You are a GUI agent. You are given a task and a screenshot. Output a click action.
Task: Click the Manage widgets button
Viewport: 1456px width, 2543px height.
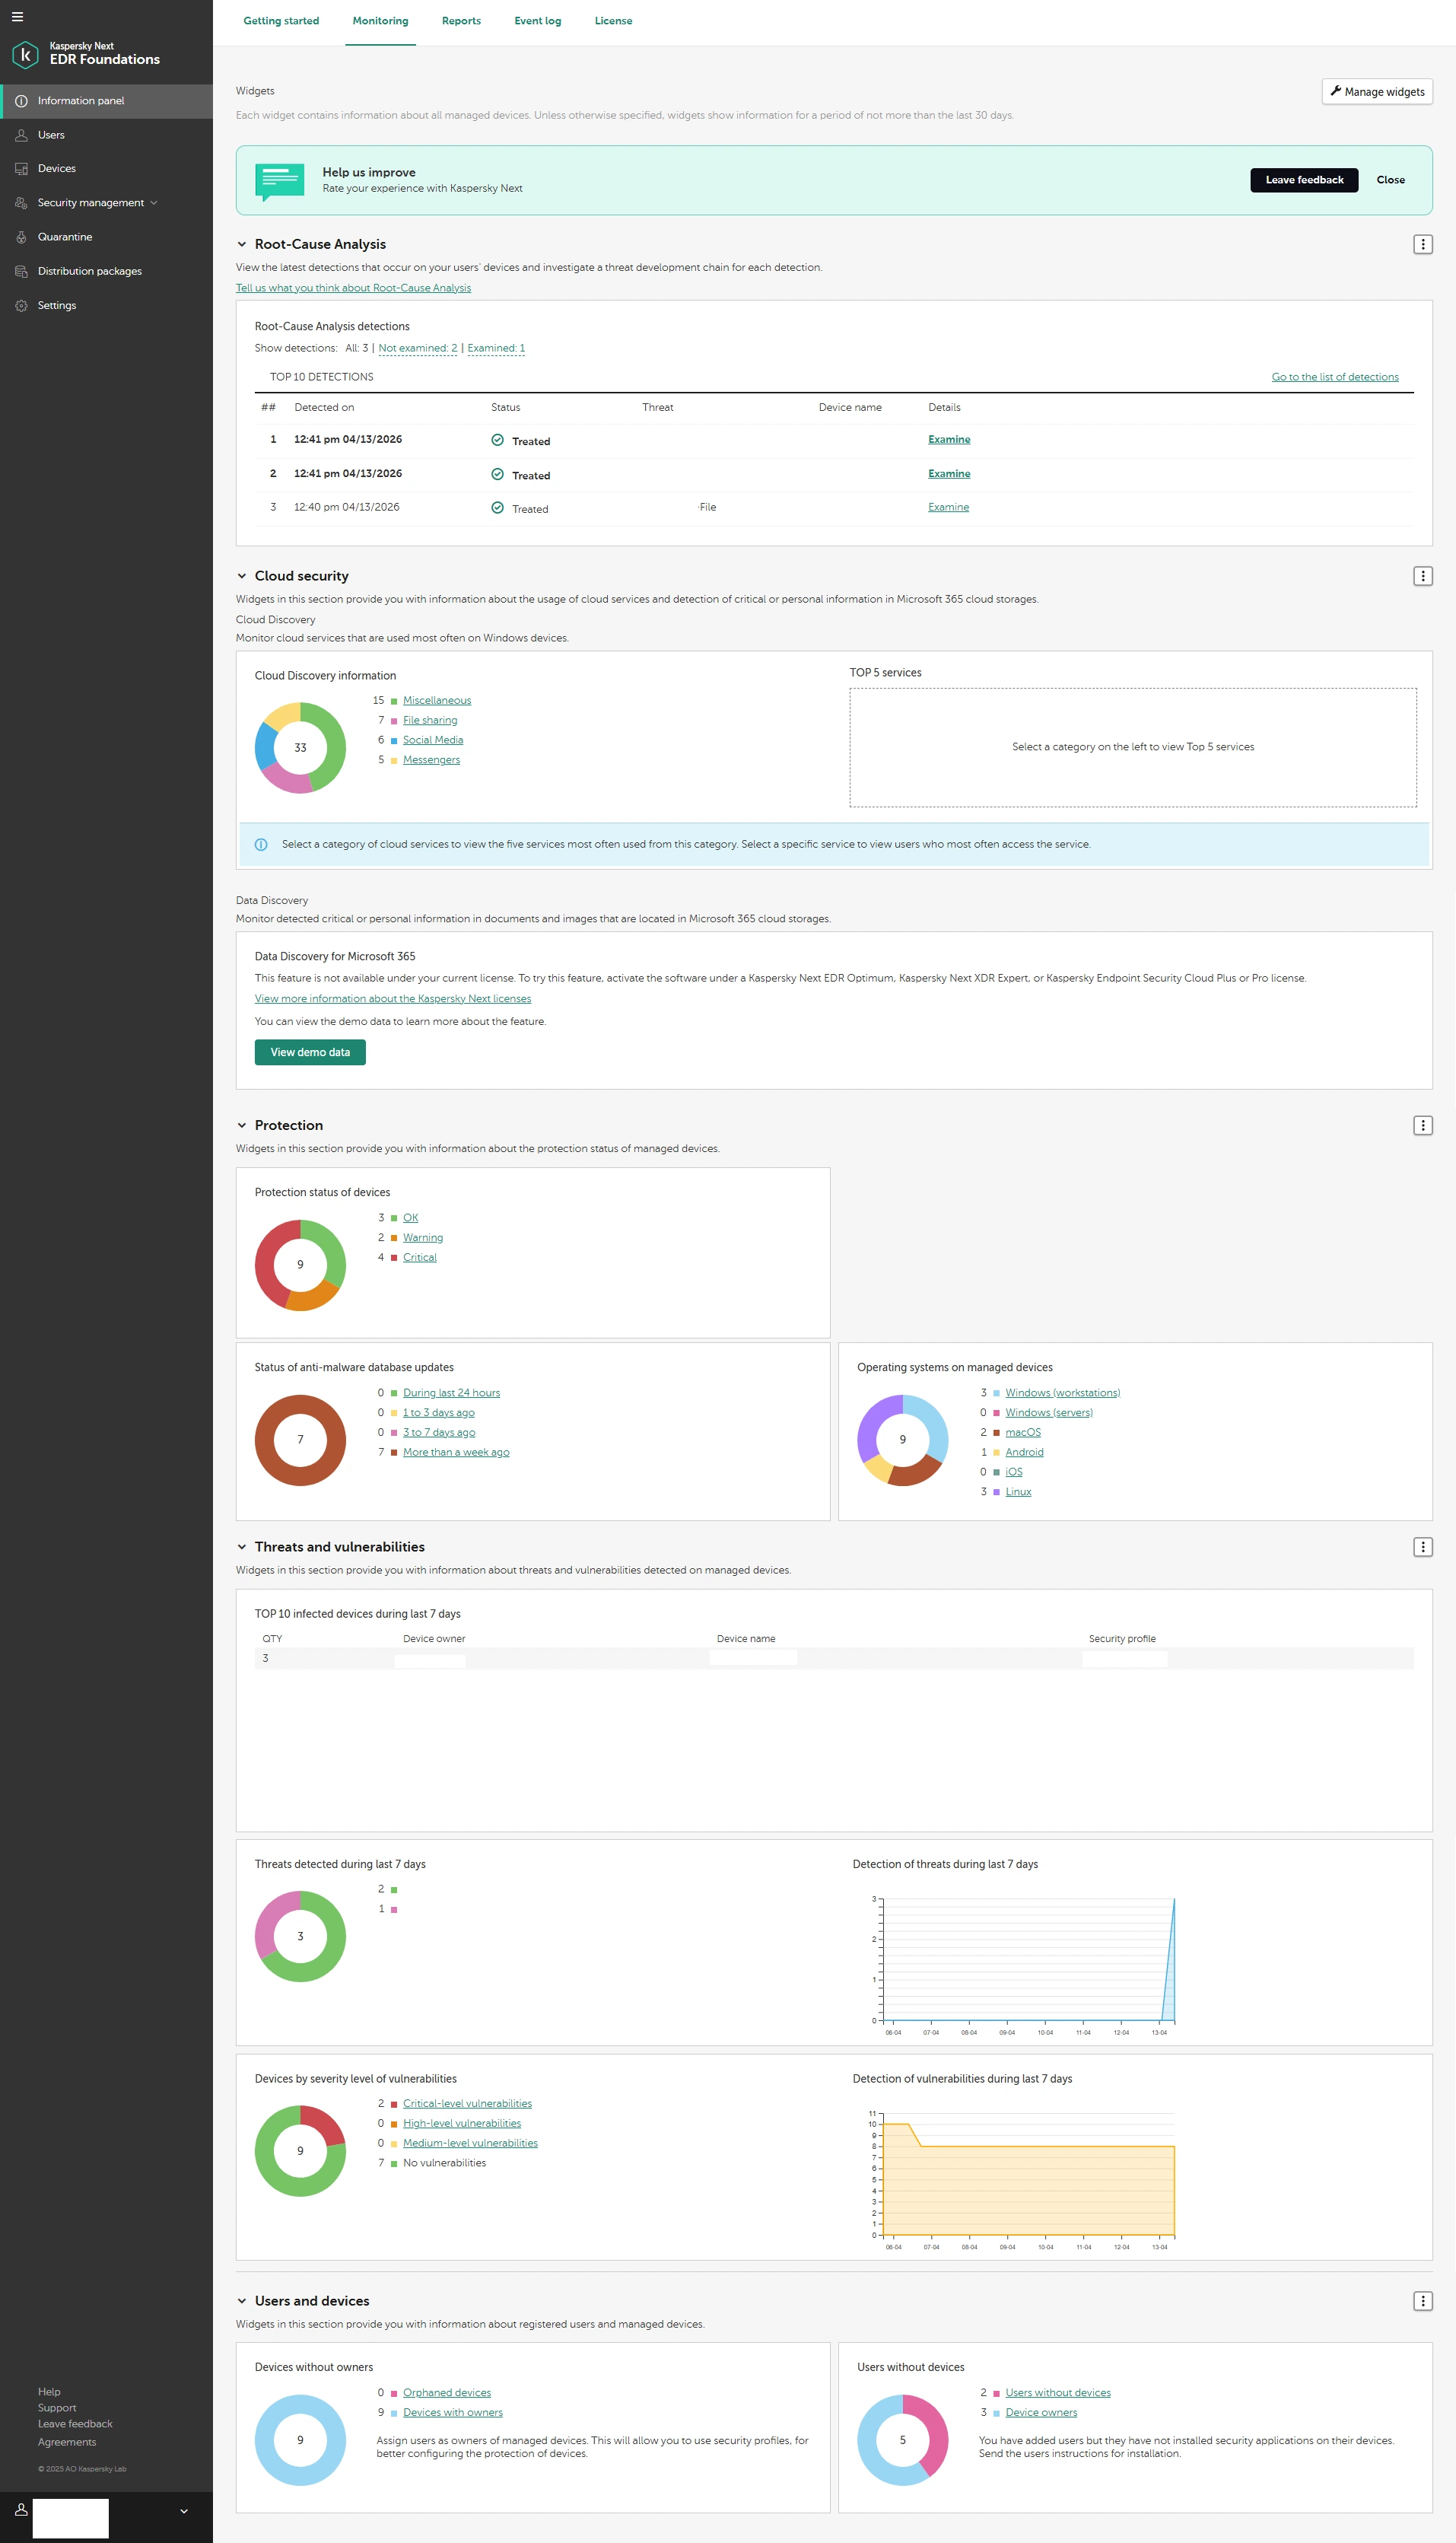[1377, 92]
